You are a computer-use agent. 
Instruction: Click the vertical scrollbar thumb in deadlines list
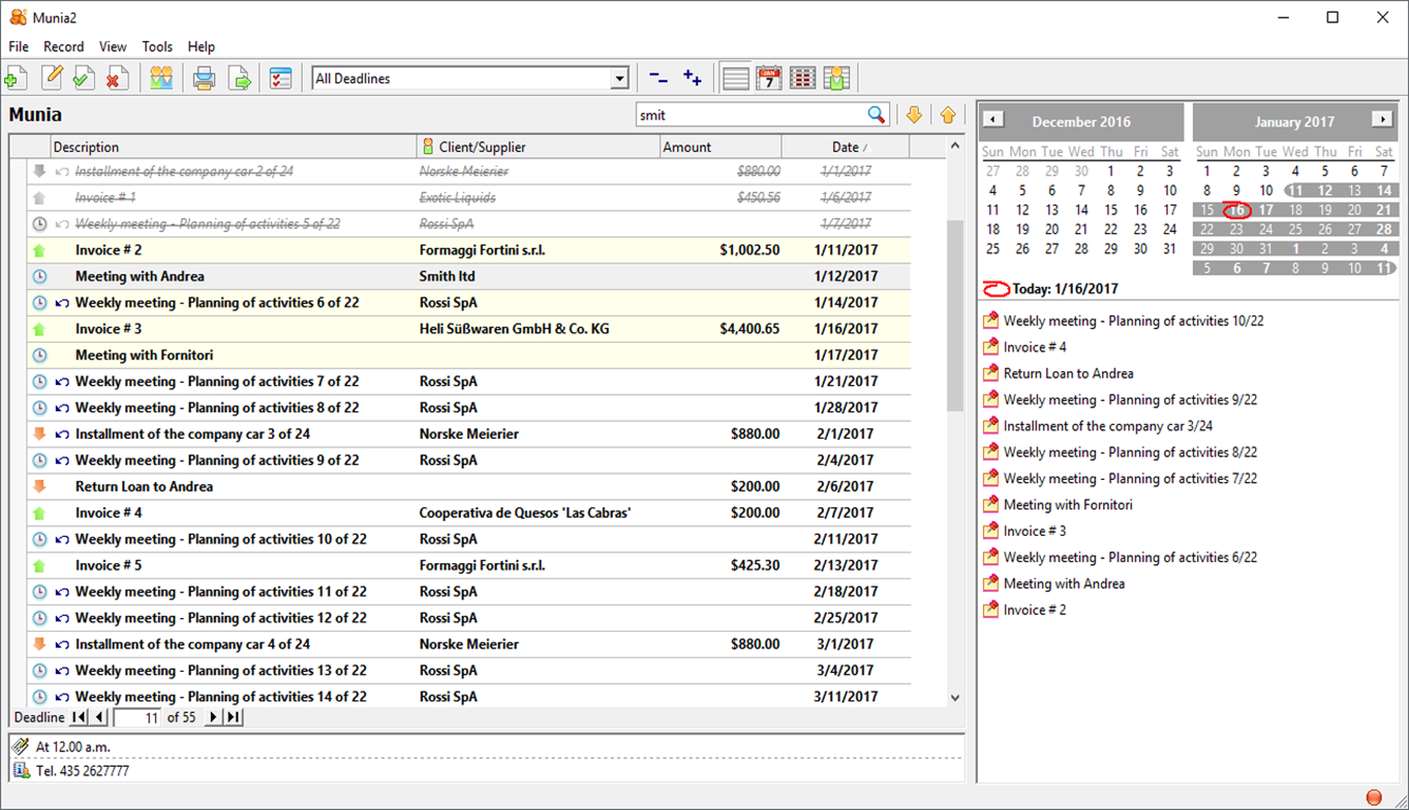955,315
